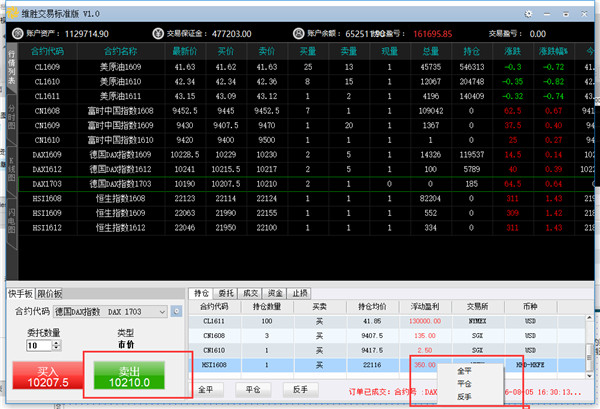Screen dimensions: 600x409
Task: Select the HSI1612 恒生指数1612 row
Action: [306, 228]
